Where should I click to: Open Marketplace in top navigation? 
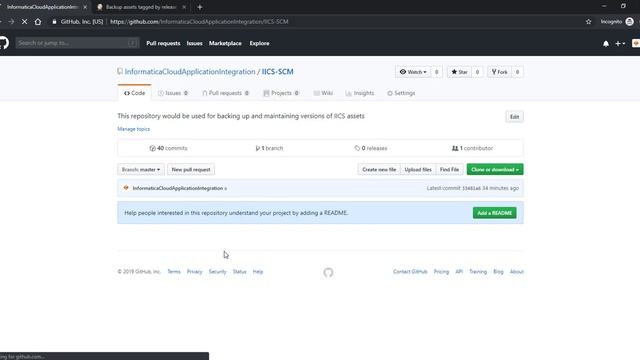[x=225, y=43]
